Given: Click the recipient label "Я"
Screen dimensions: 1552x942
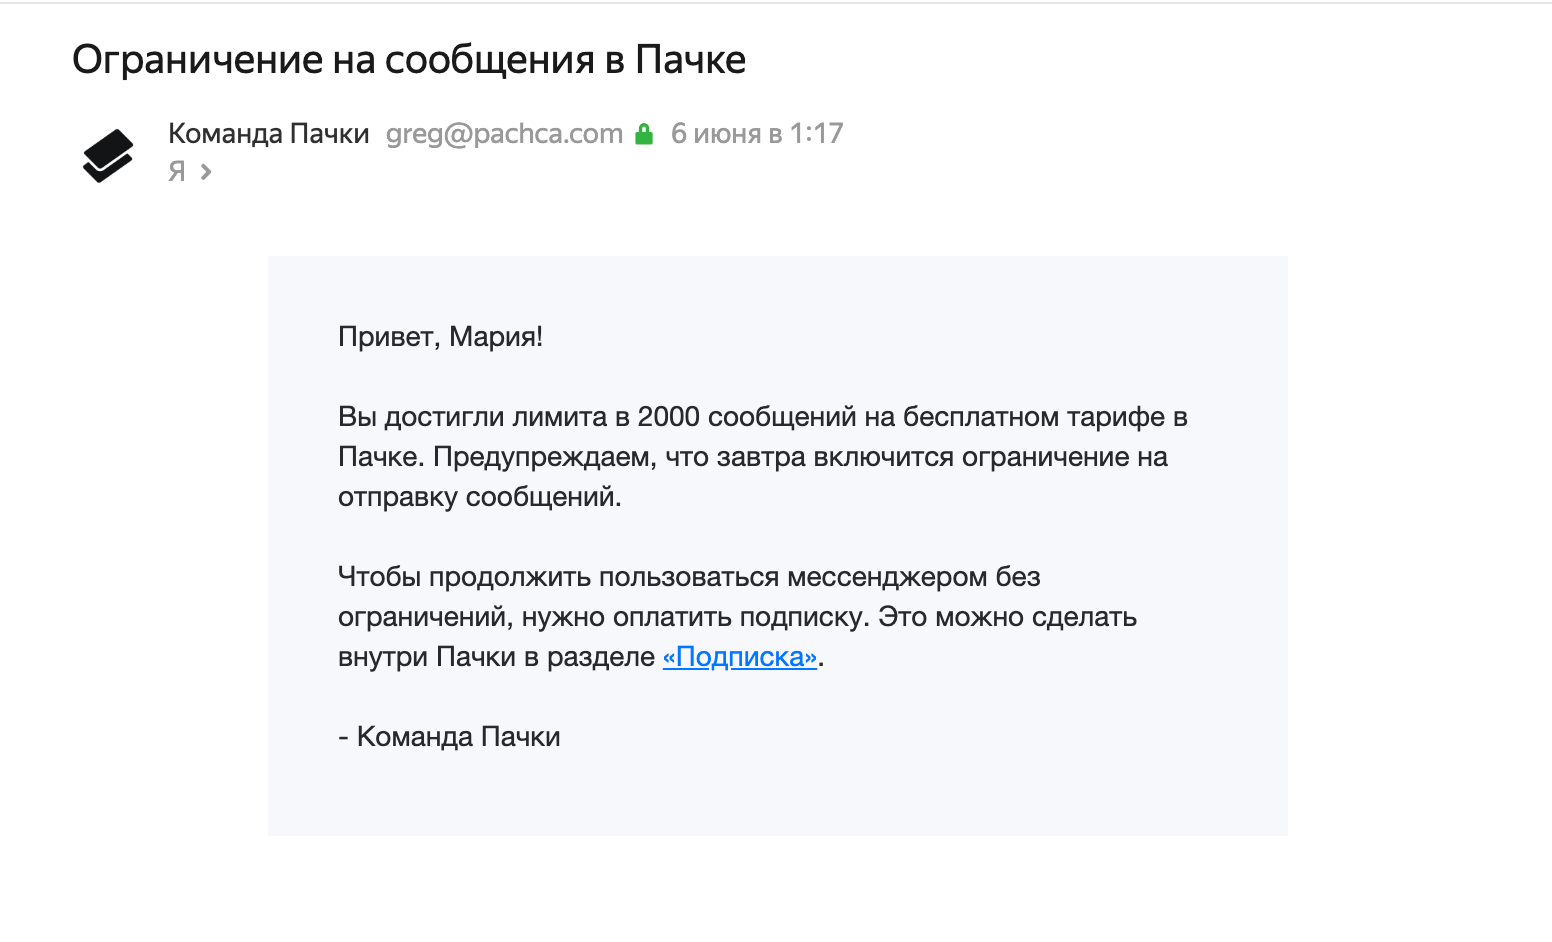Looking at the screenshot, I should (x=177, y=172).
